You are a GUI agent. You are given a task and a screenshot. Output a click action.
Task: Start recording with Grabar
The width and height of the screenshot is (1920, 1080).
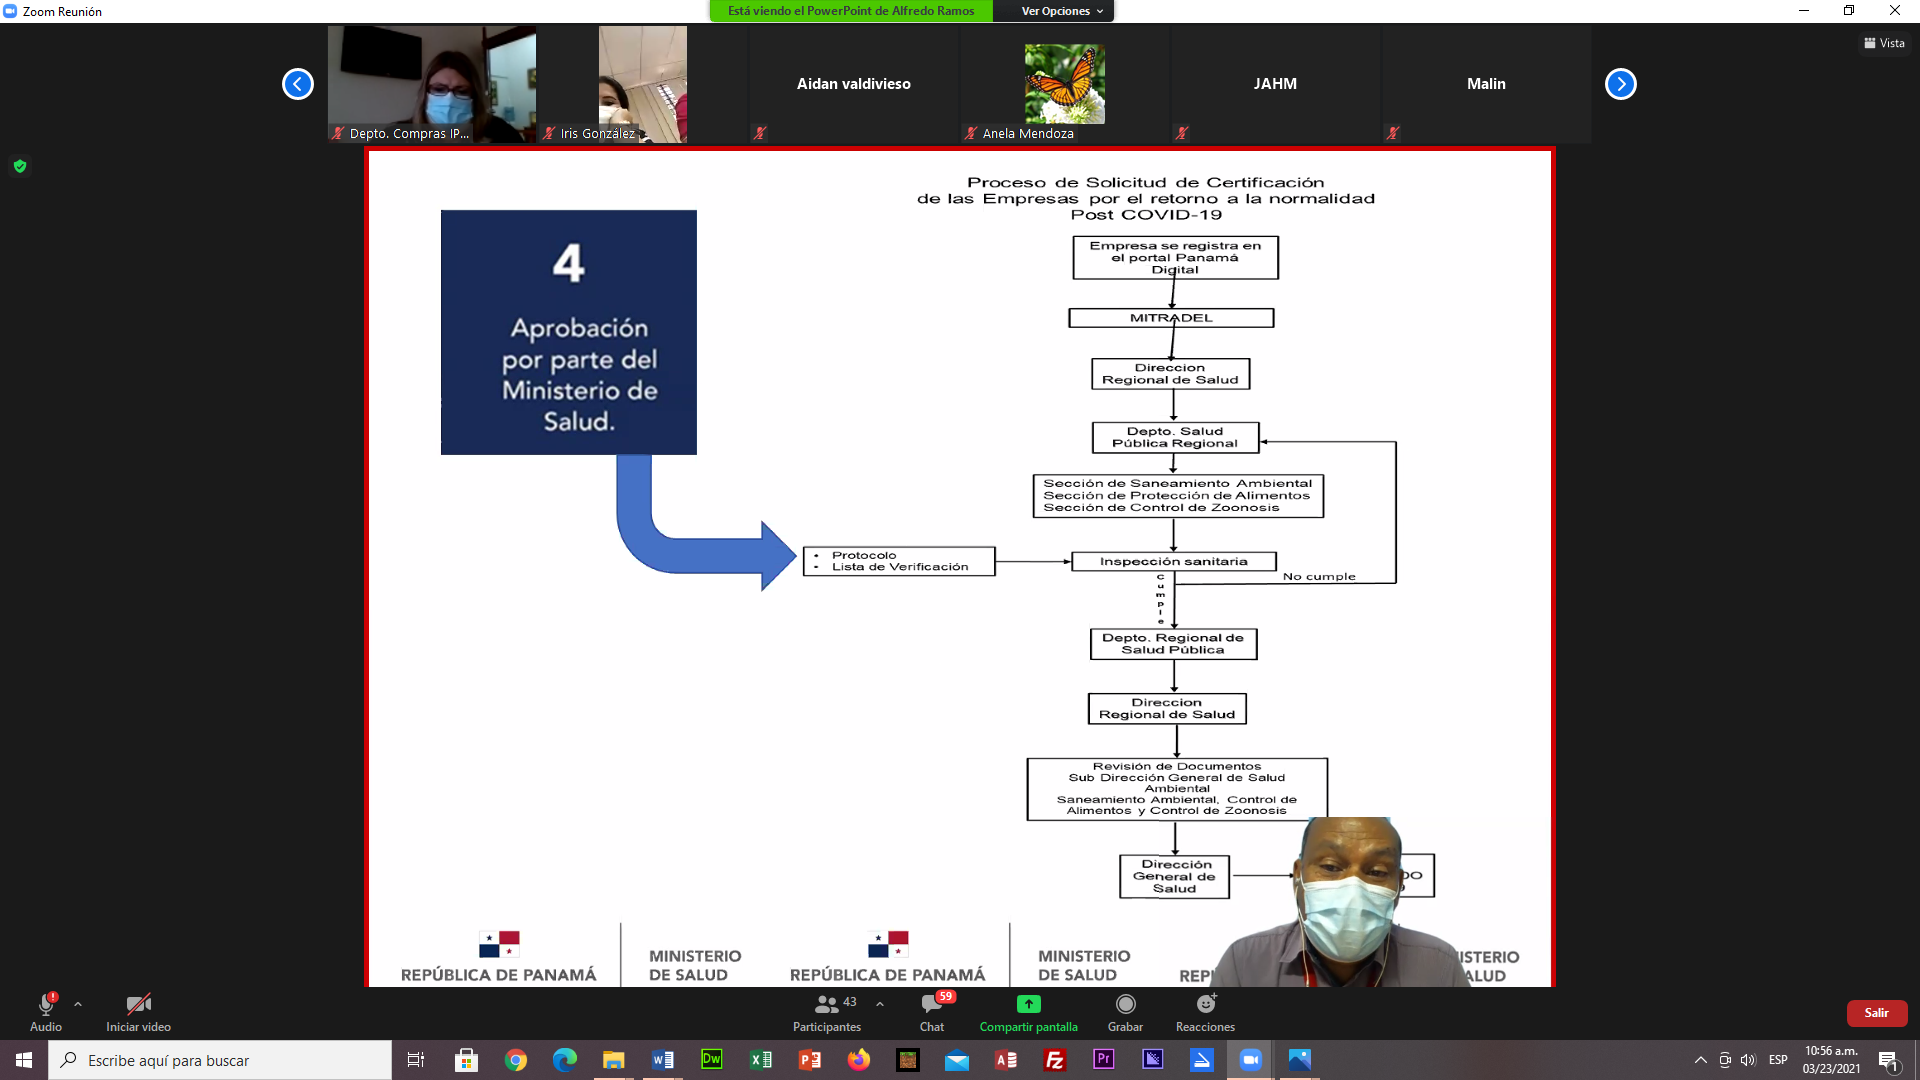1125,1012
